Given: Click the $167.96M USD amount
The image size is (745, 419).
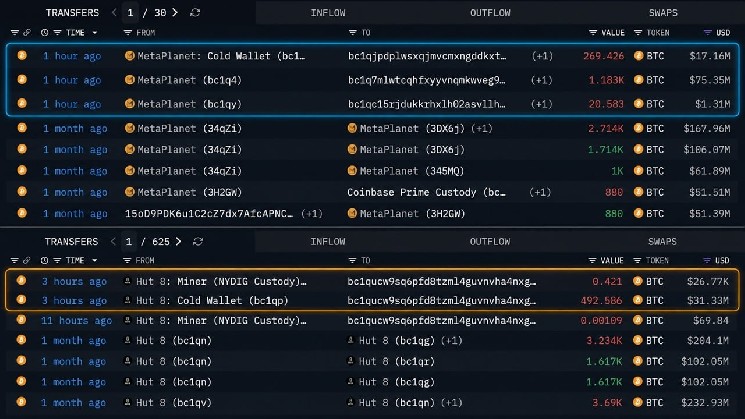Looking at the screenshot, I should (x=707, y=128).
